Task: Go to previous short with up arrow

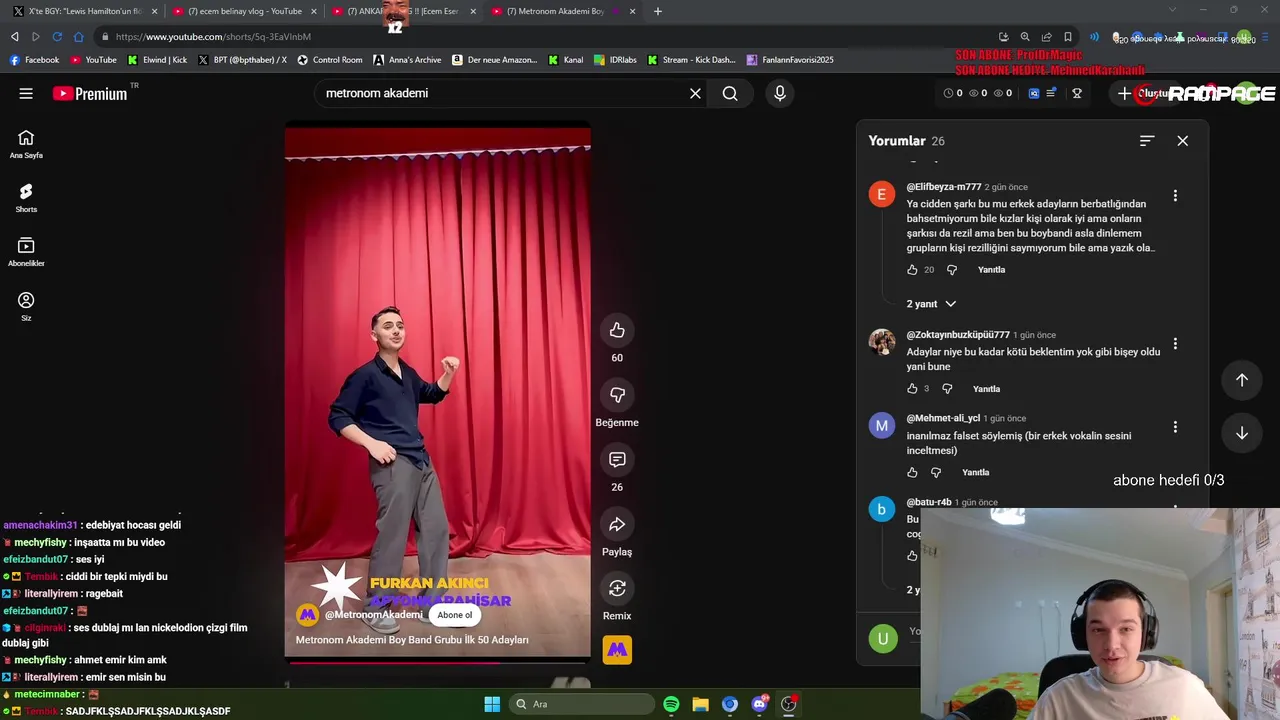Action: pos(1242,380)
